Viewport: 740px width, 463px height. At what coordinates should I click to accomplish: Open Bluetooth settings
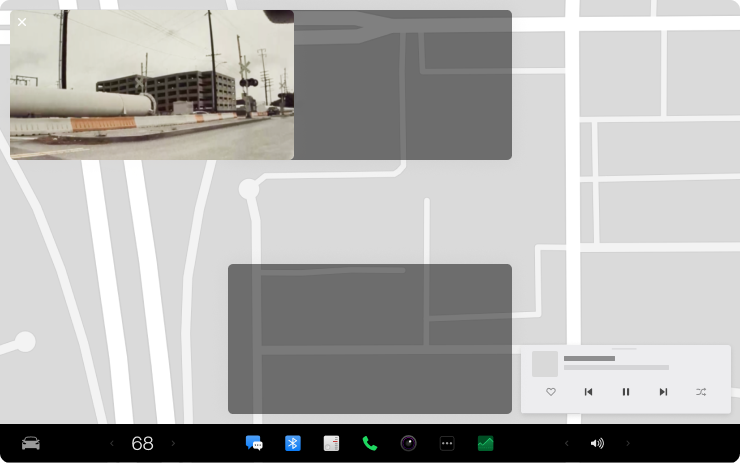click(293, 443)
